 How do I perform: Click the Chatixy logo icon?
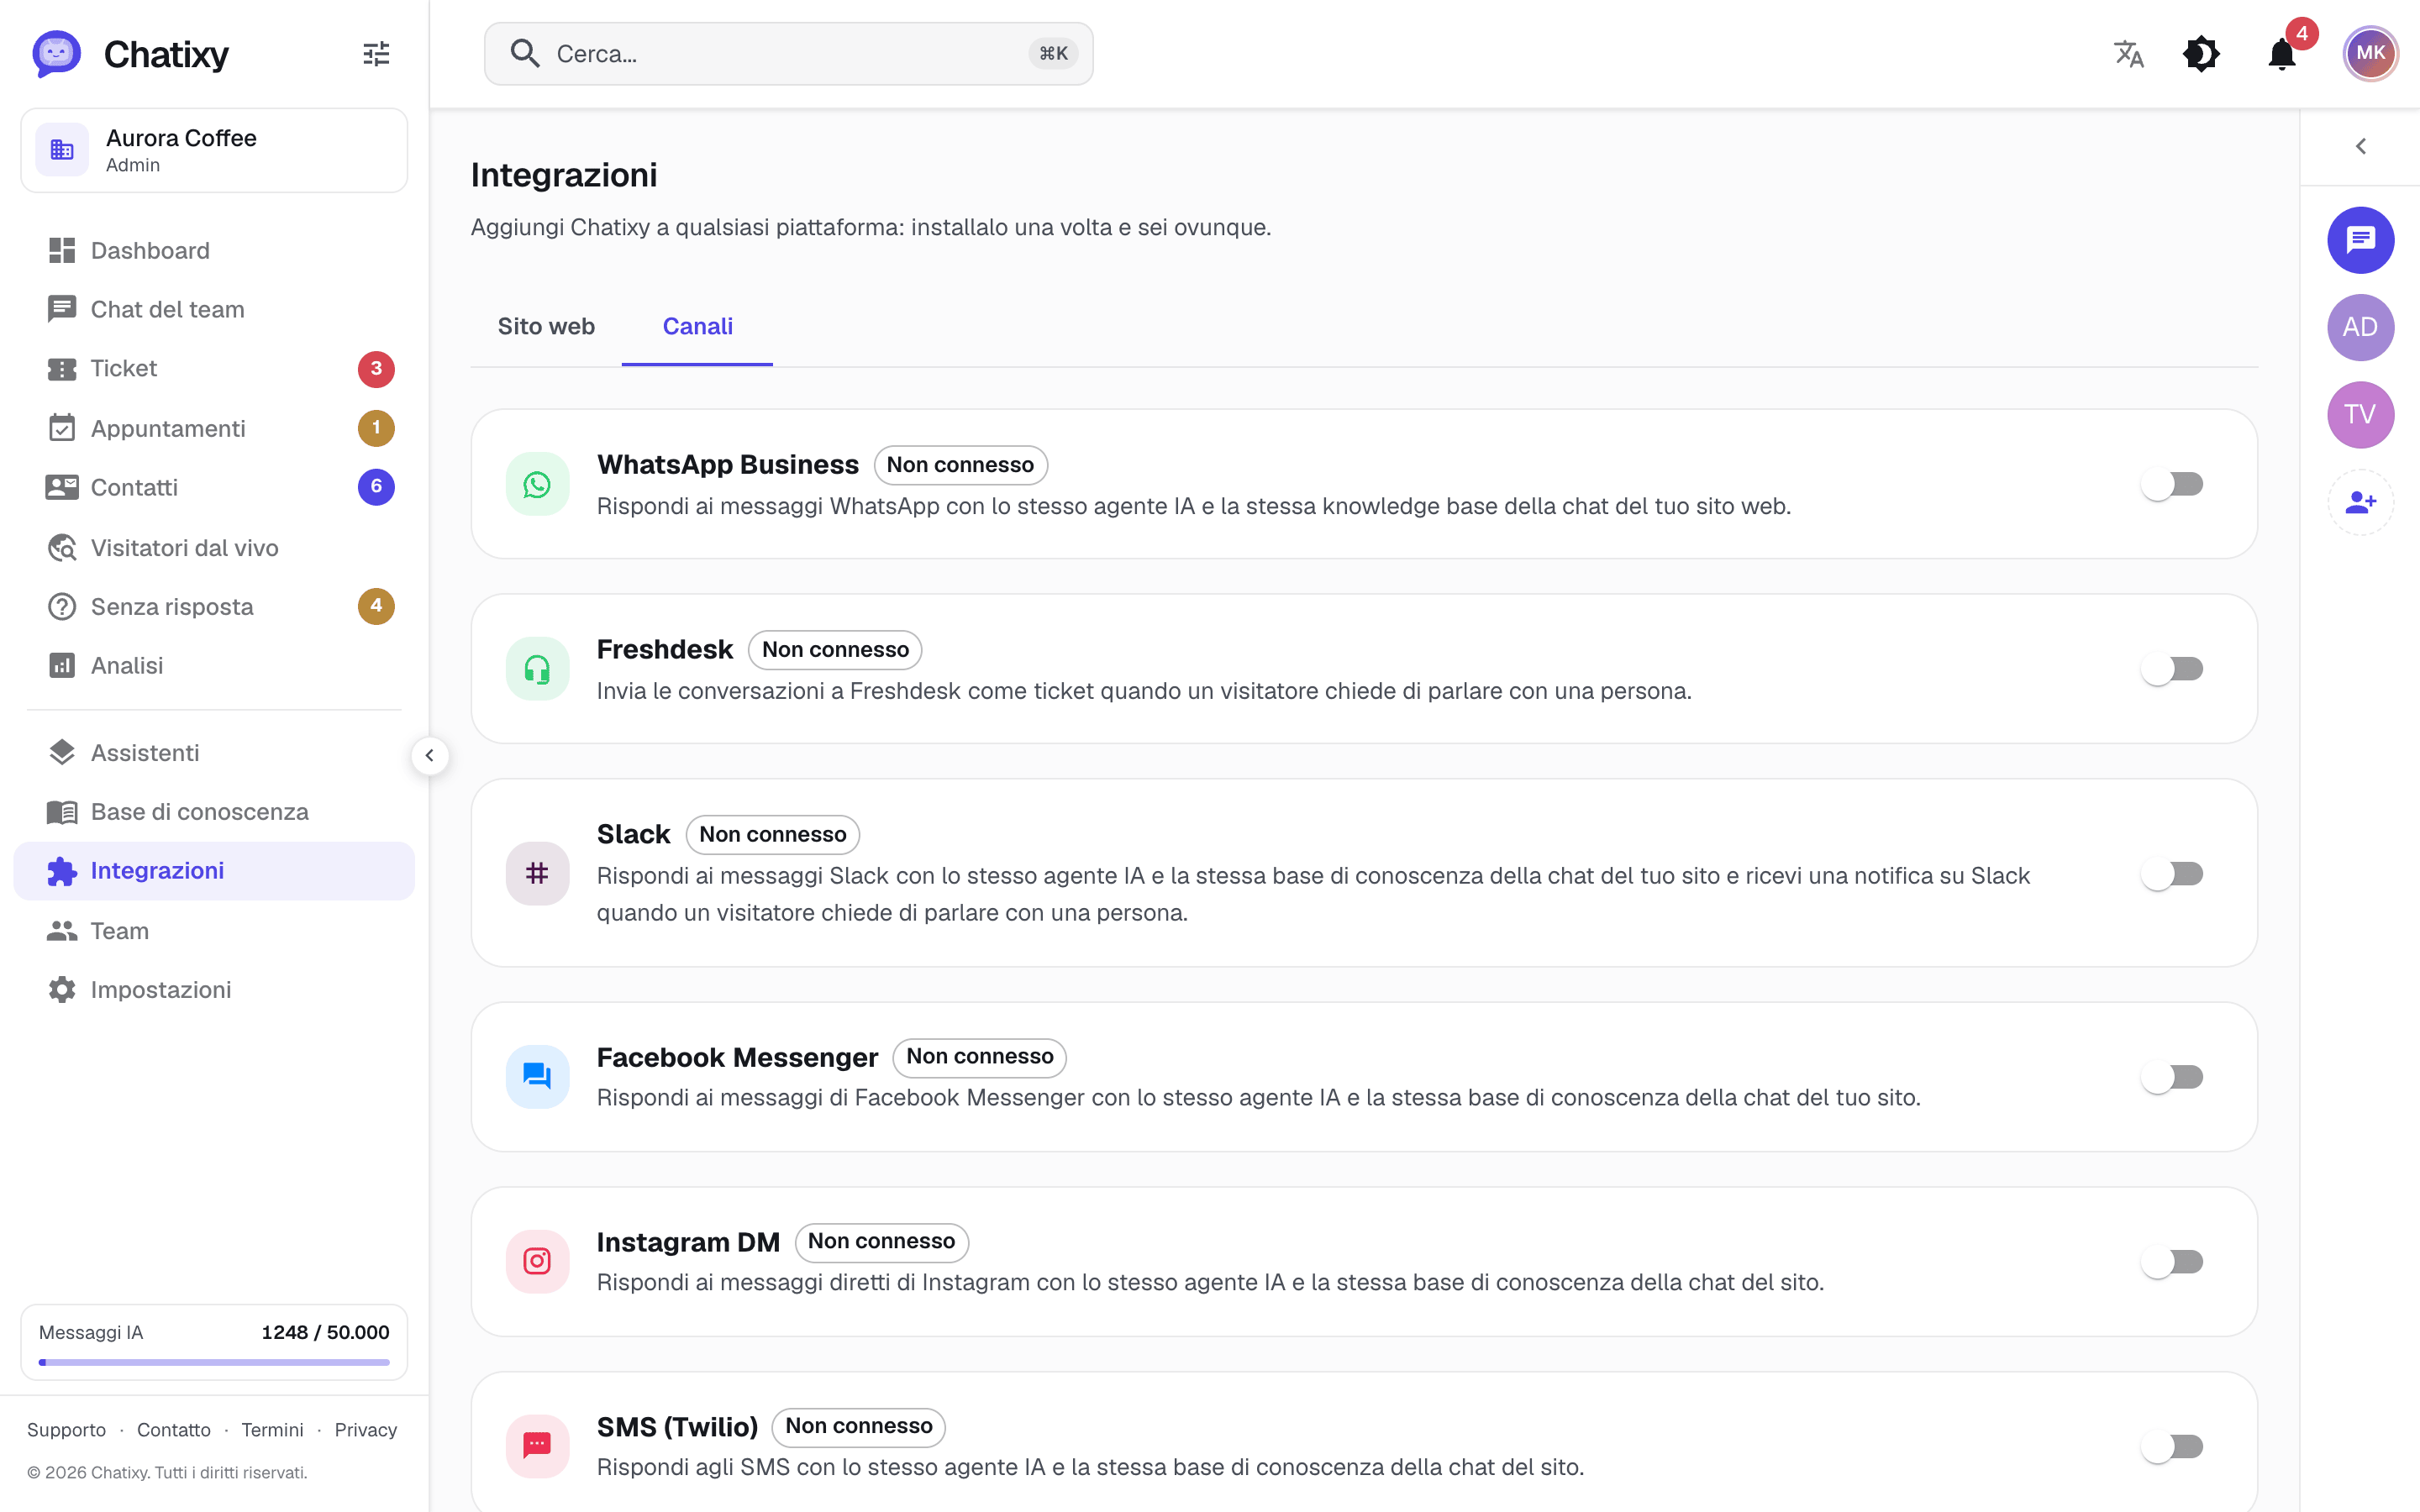[x=56, y=53]
